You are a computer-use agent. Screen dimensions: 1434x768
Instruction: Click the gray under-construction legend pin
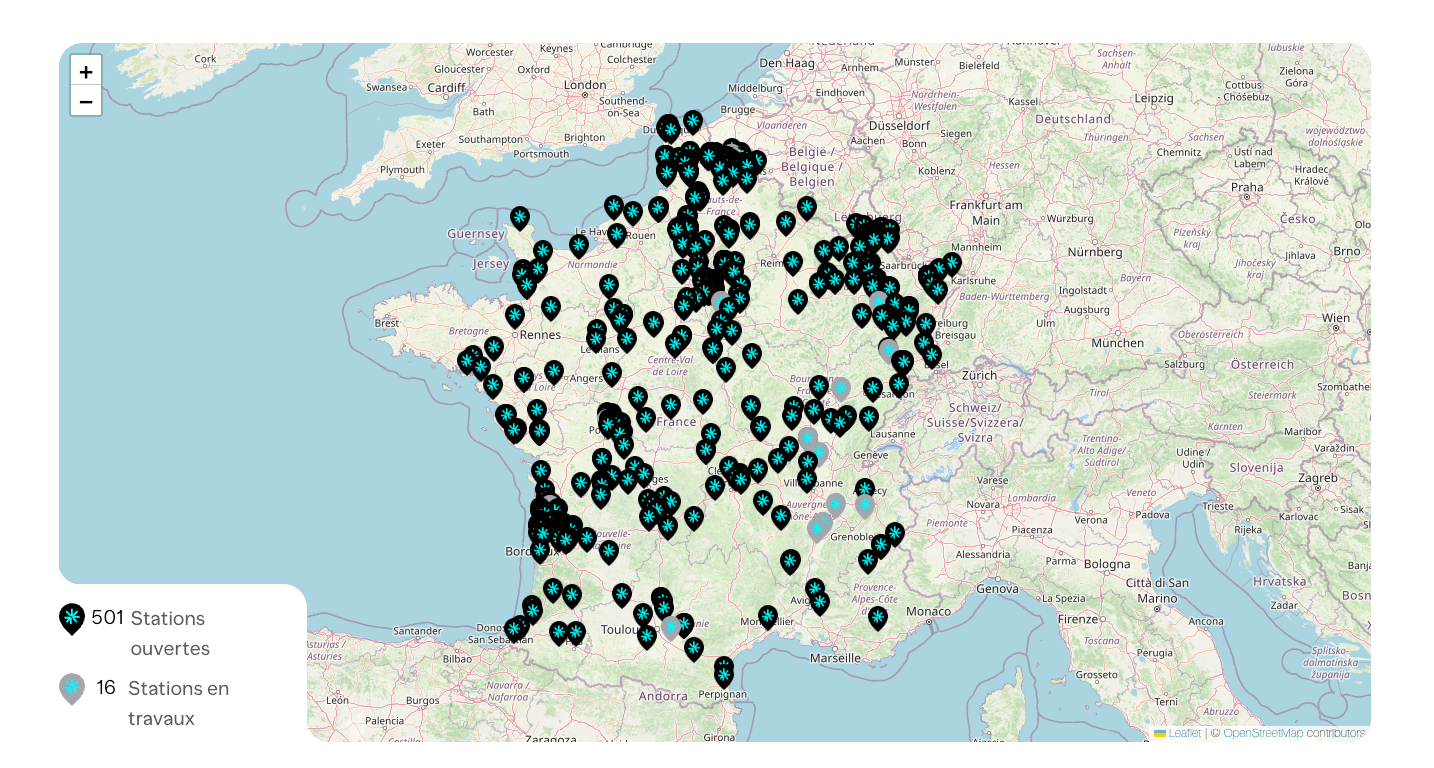pyautogui.click(x=72, y=689)
